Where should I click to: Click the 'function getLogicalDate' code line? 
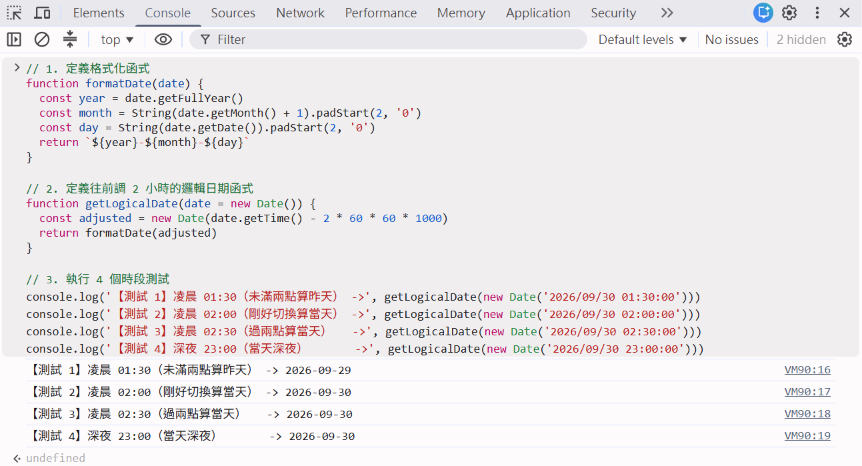(171, 203)
